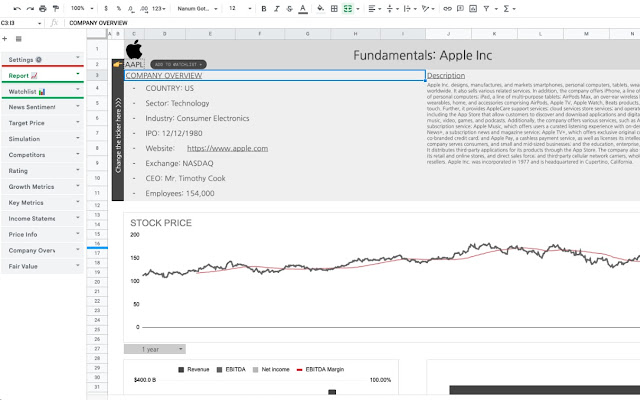Toggle italic formatting
The width and height of the screenshot is (640, 400).
pyautogui.click(x=276, y=9)
